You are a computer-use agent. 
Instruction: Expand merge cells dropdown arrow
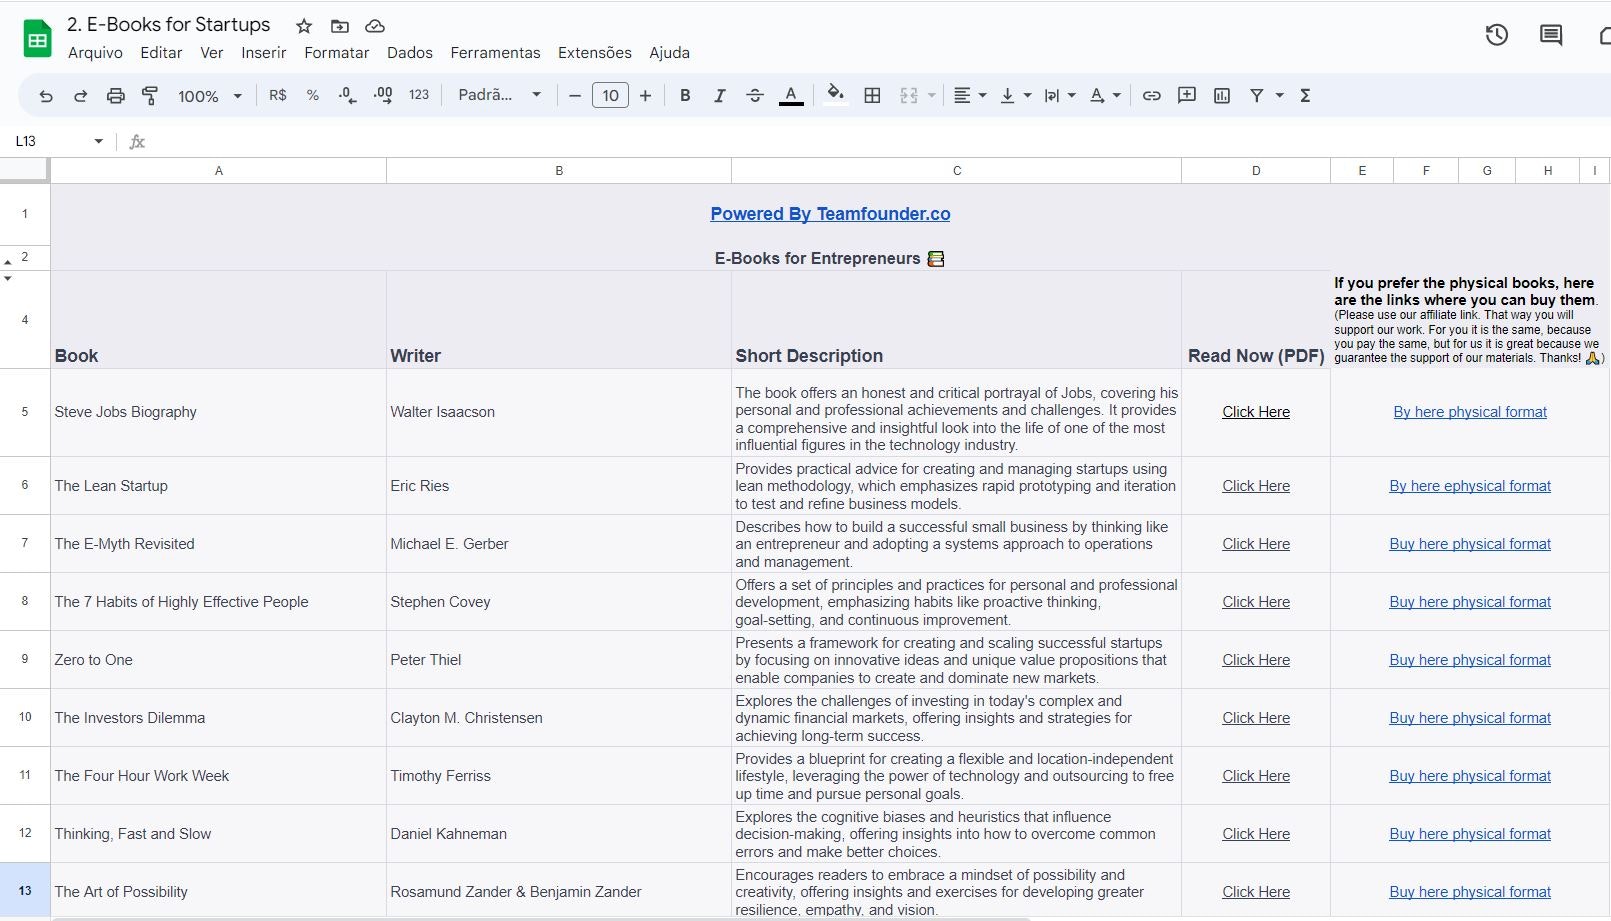(x=931, y=96)
